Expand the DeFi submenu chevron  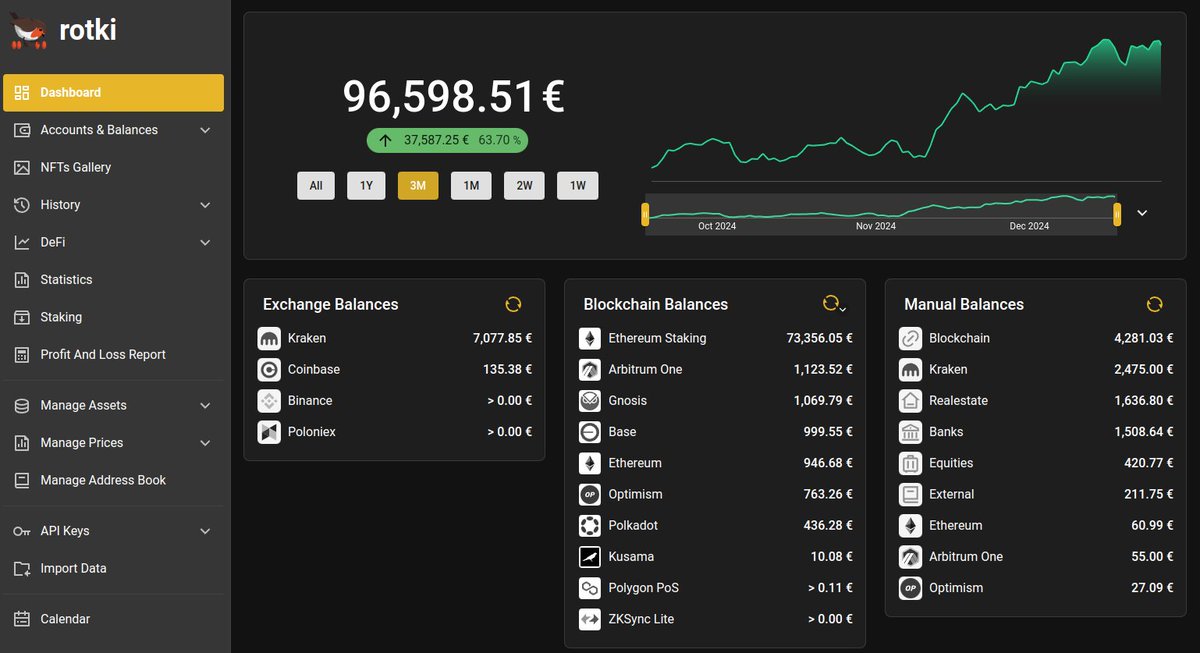(x=205, y=242)
